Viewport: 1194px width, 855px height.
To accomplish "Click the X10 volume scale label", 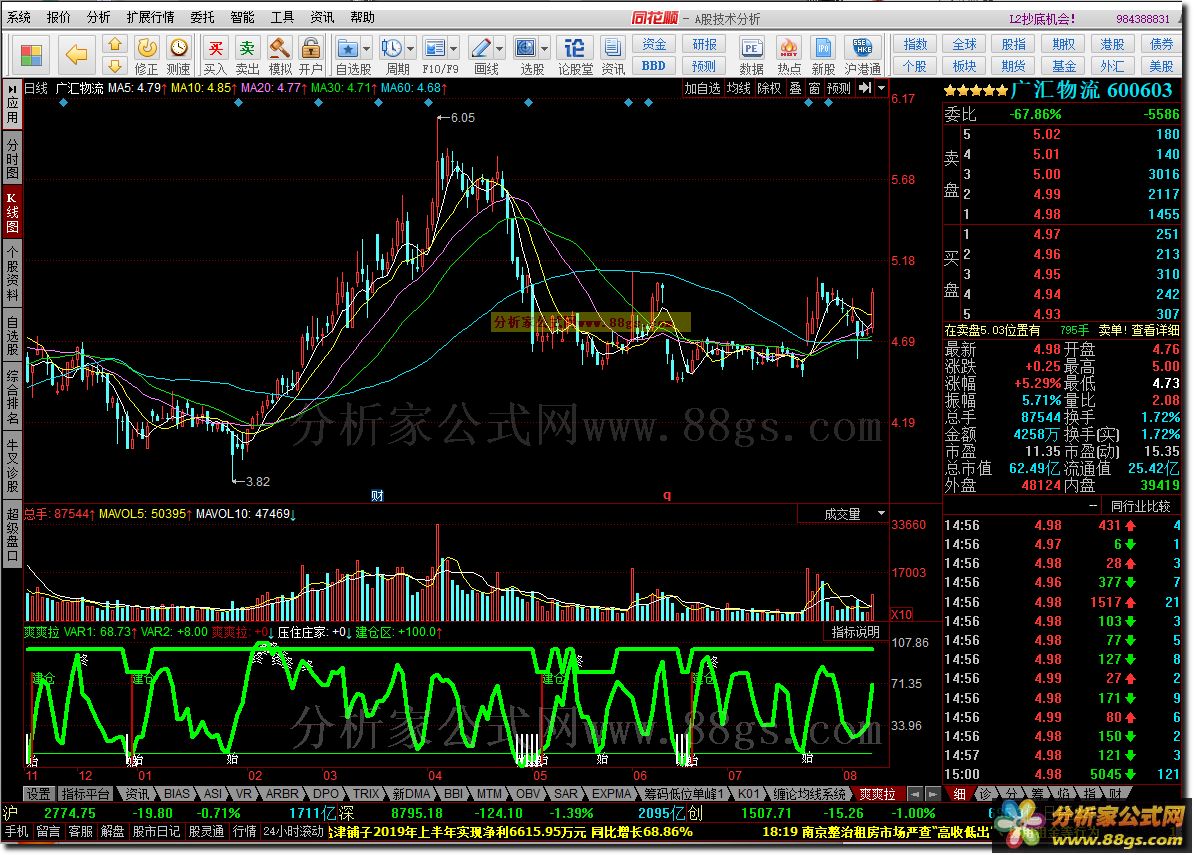I will pyautogui.click(x=902, y=614).
